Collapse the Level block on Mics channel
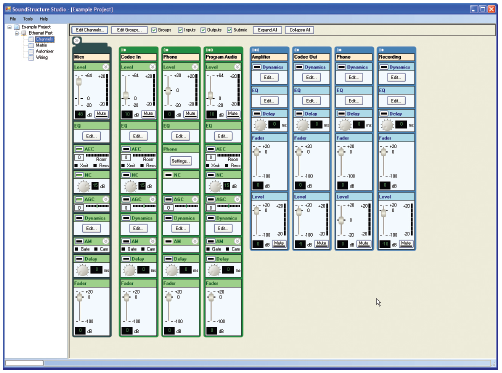 (x=105, y=67)
